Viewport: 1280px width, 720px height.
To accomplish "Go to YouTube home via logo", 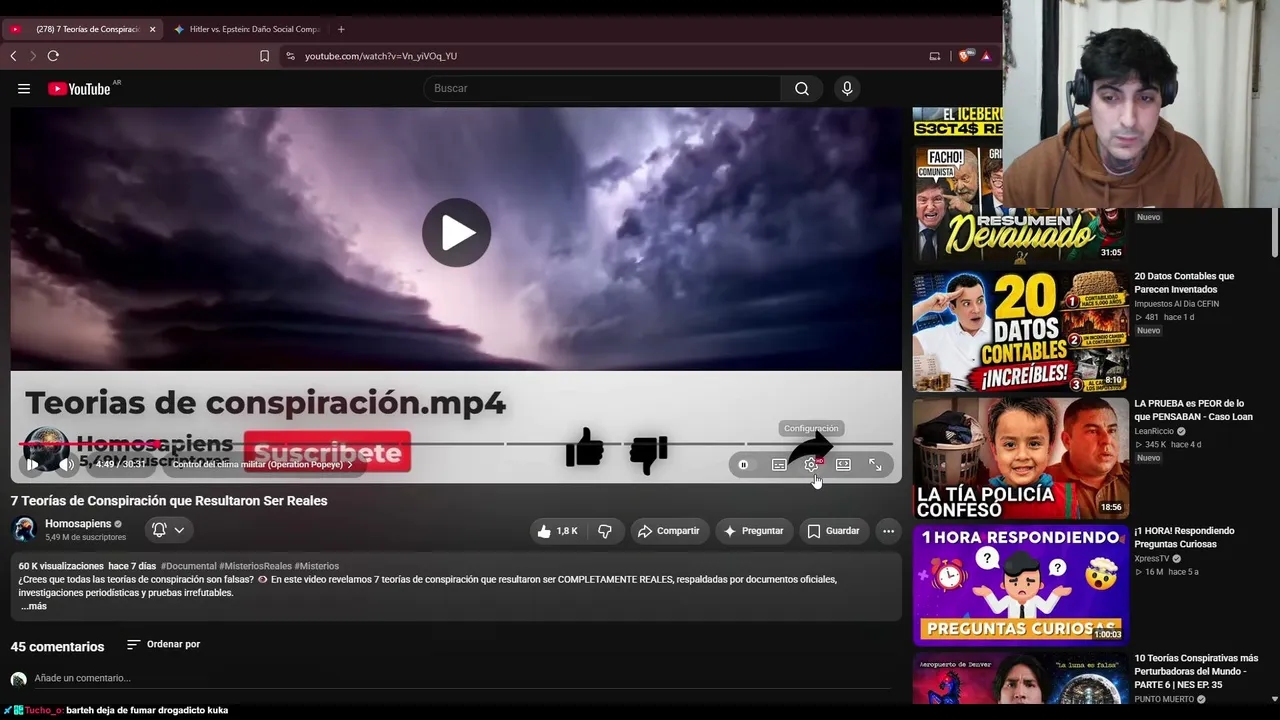I will click(x=79, y=89).
